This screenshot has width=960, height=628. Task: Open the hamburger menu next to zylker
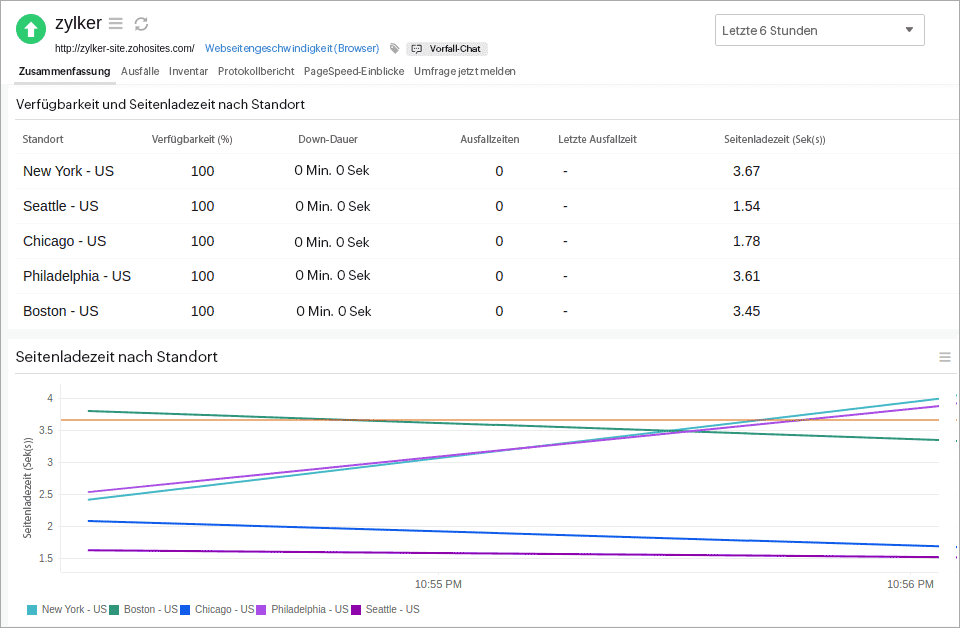click(x=116, y=24)
